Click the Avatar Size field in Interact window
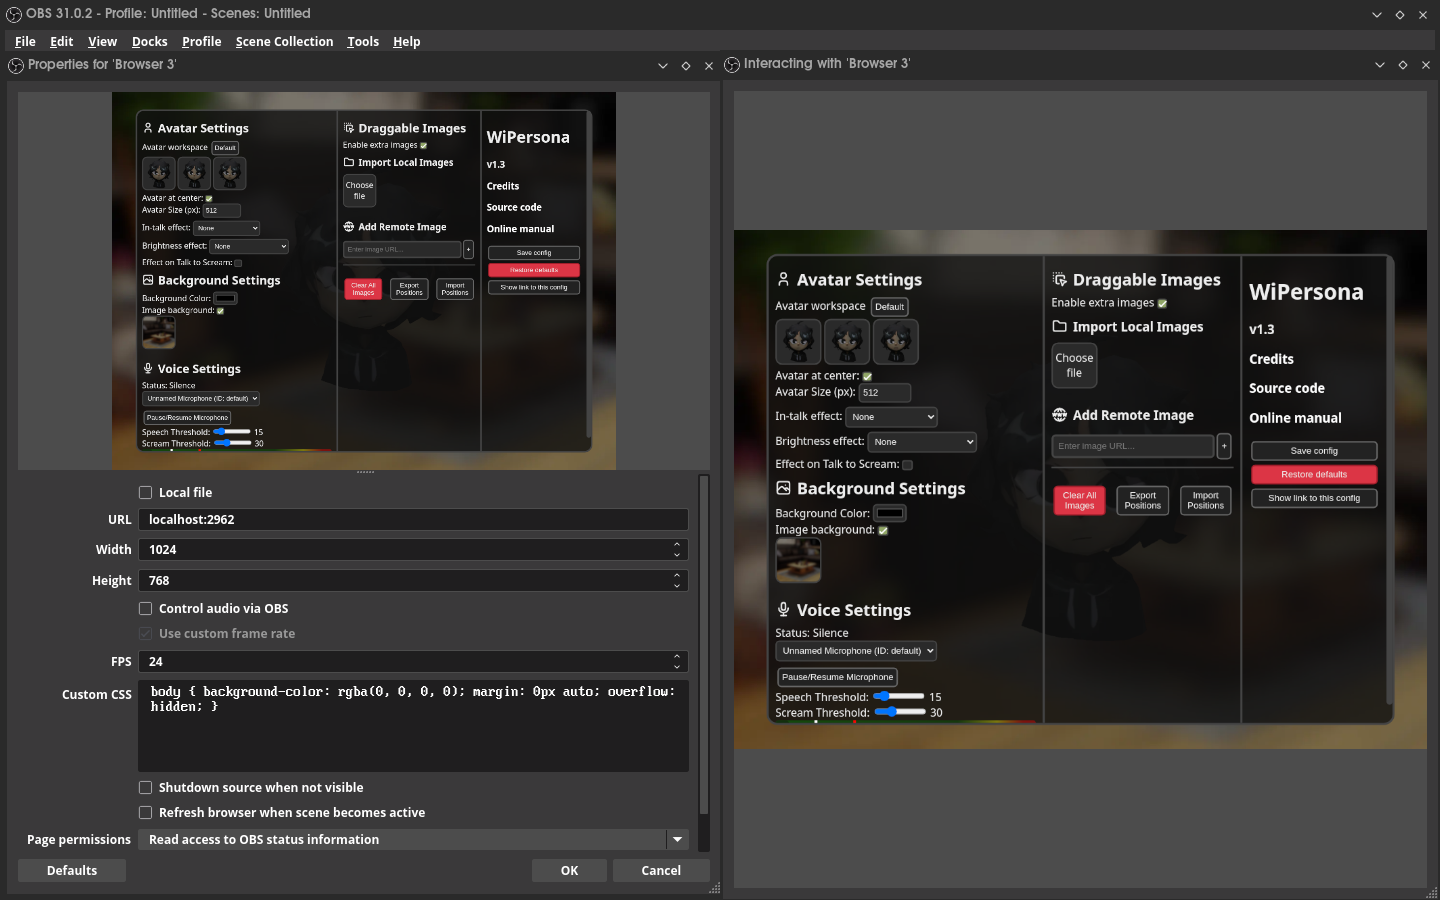Image resolution: width=1440 pixels, height=900 pixels. 884,393
